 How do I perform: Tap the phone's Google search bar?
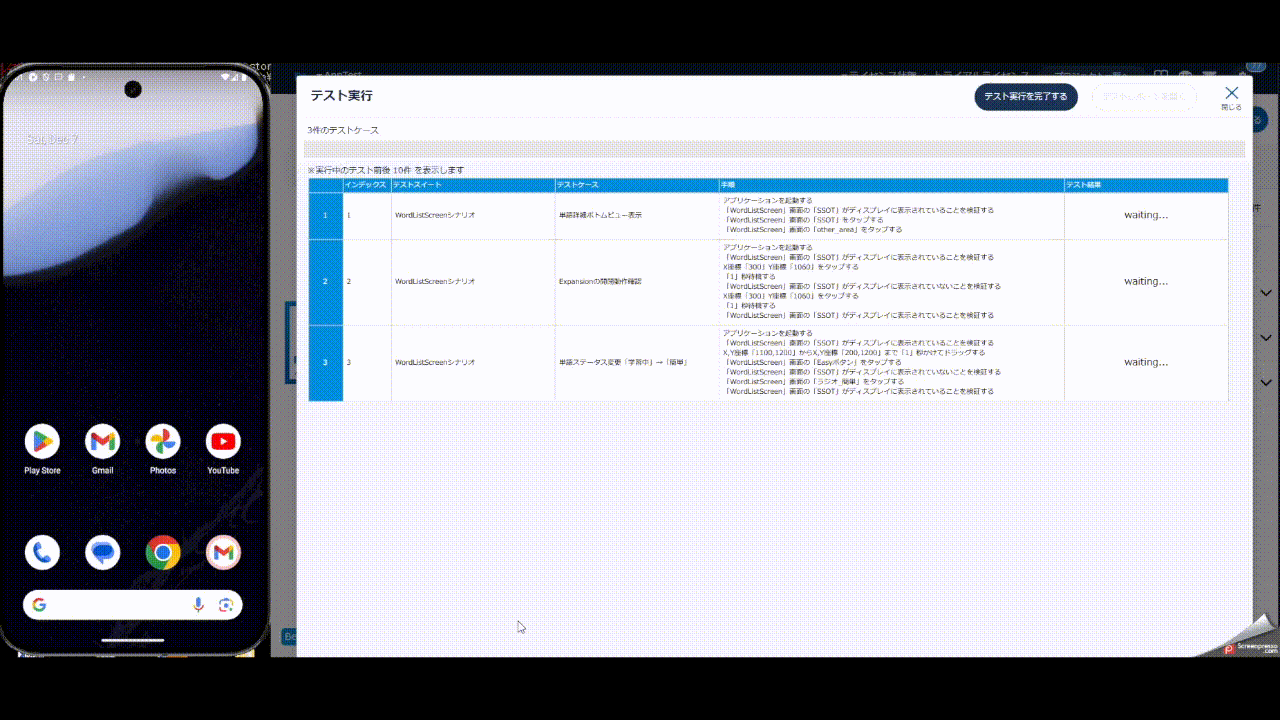click(x=132, y=605)
